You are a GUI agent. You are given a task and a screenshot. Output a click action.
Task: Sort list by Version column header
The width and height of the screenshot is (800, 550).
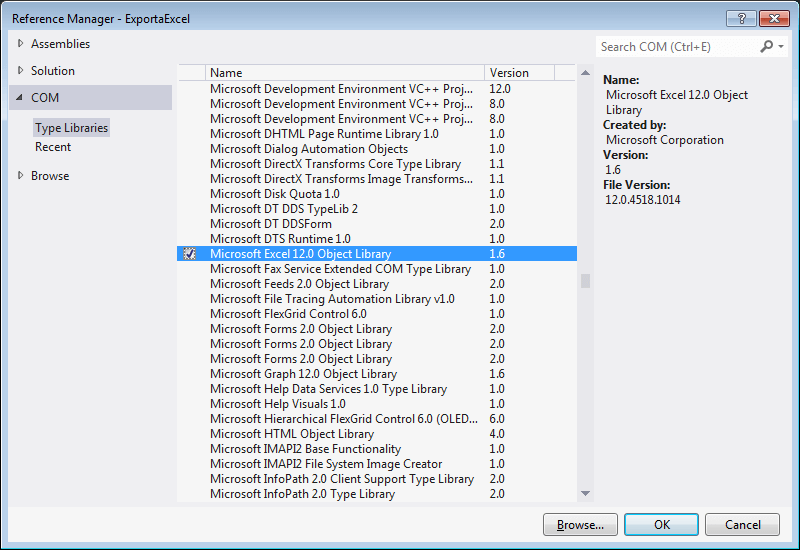pyautogui.click(x=519, y=72)
